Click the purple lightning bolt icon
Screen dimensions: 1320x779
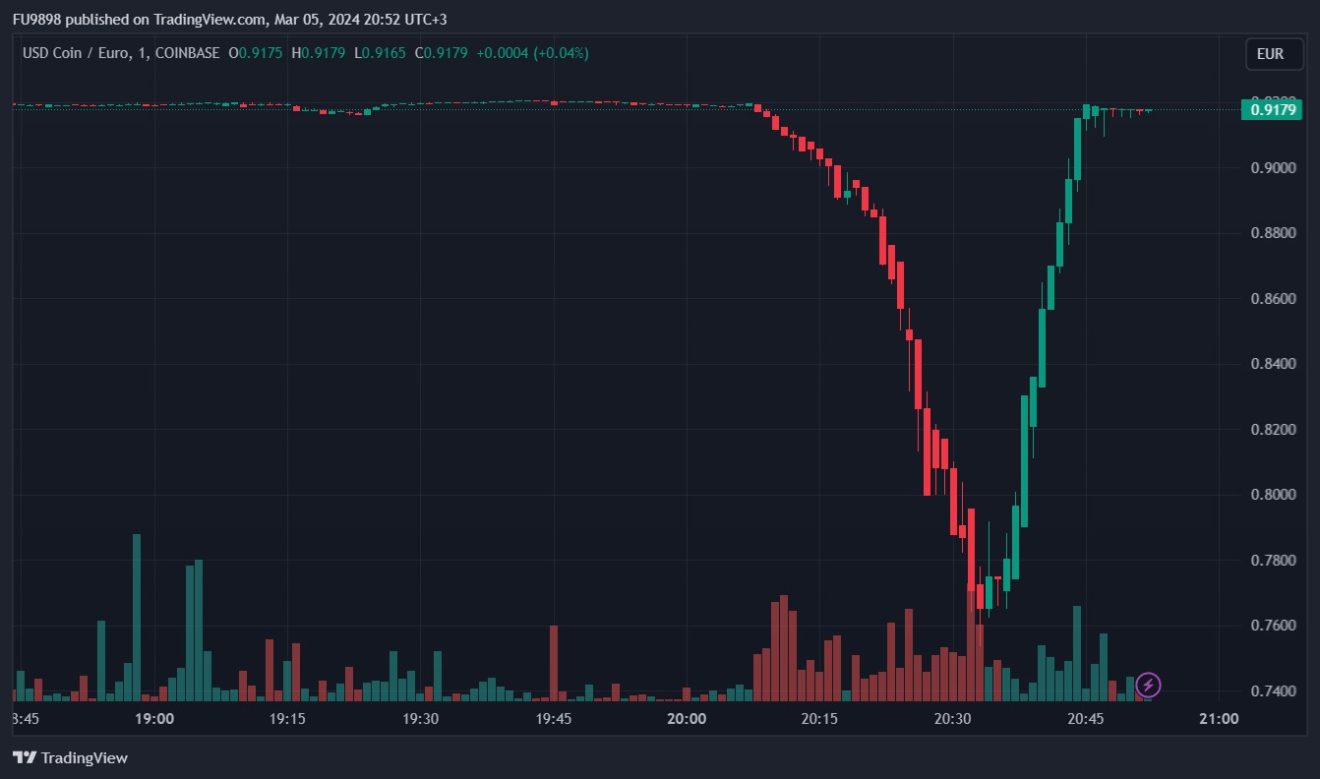tap(1149, 685)
